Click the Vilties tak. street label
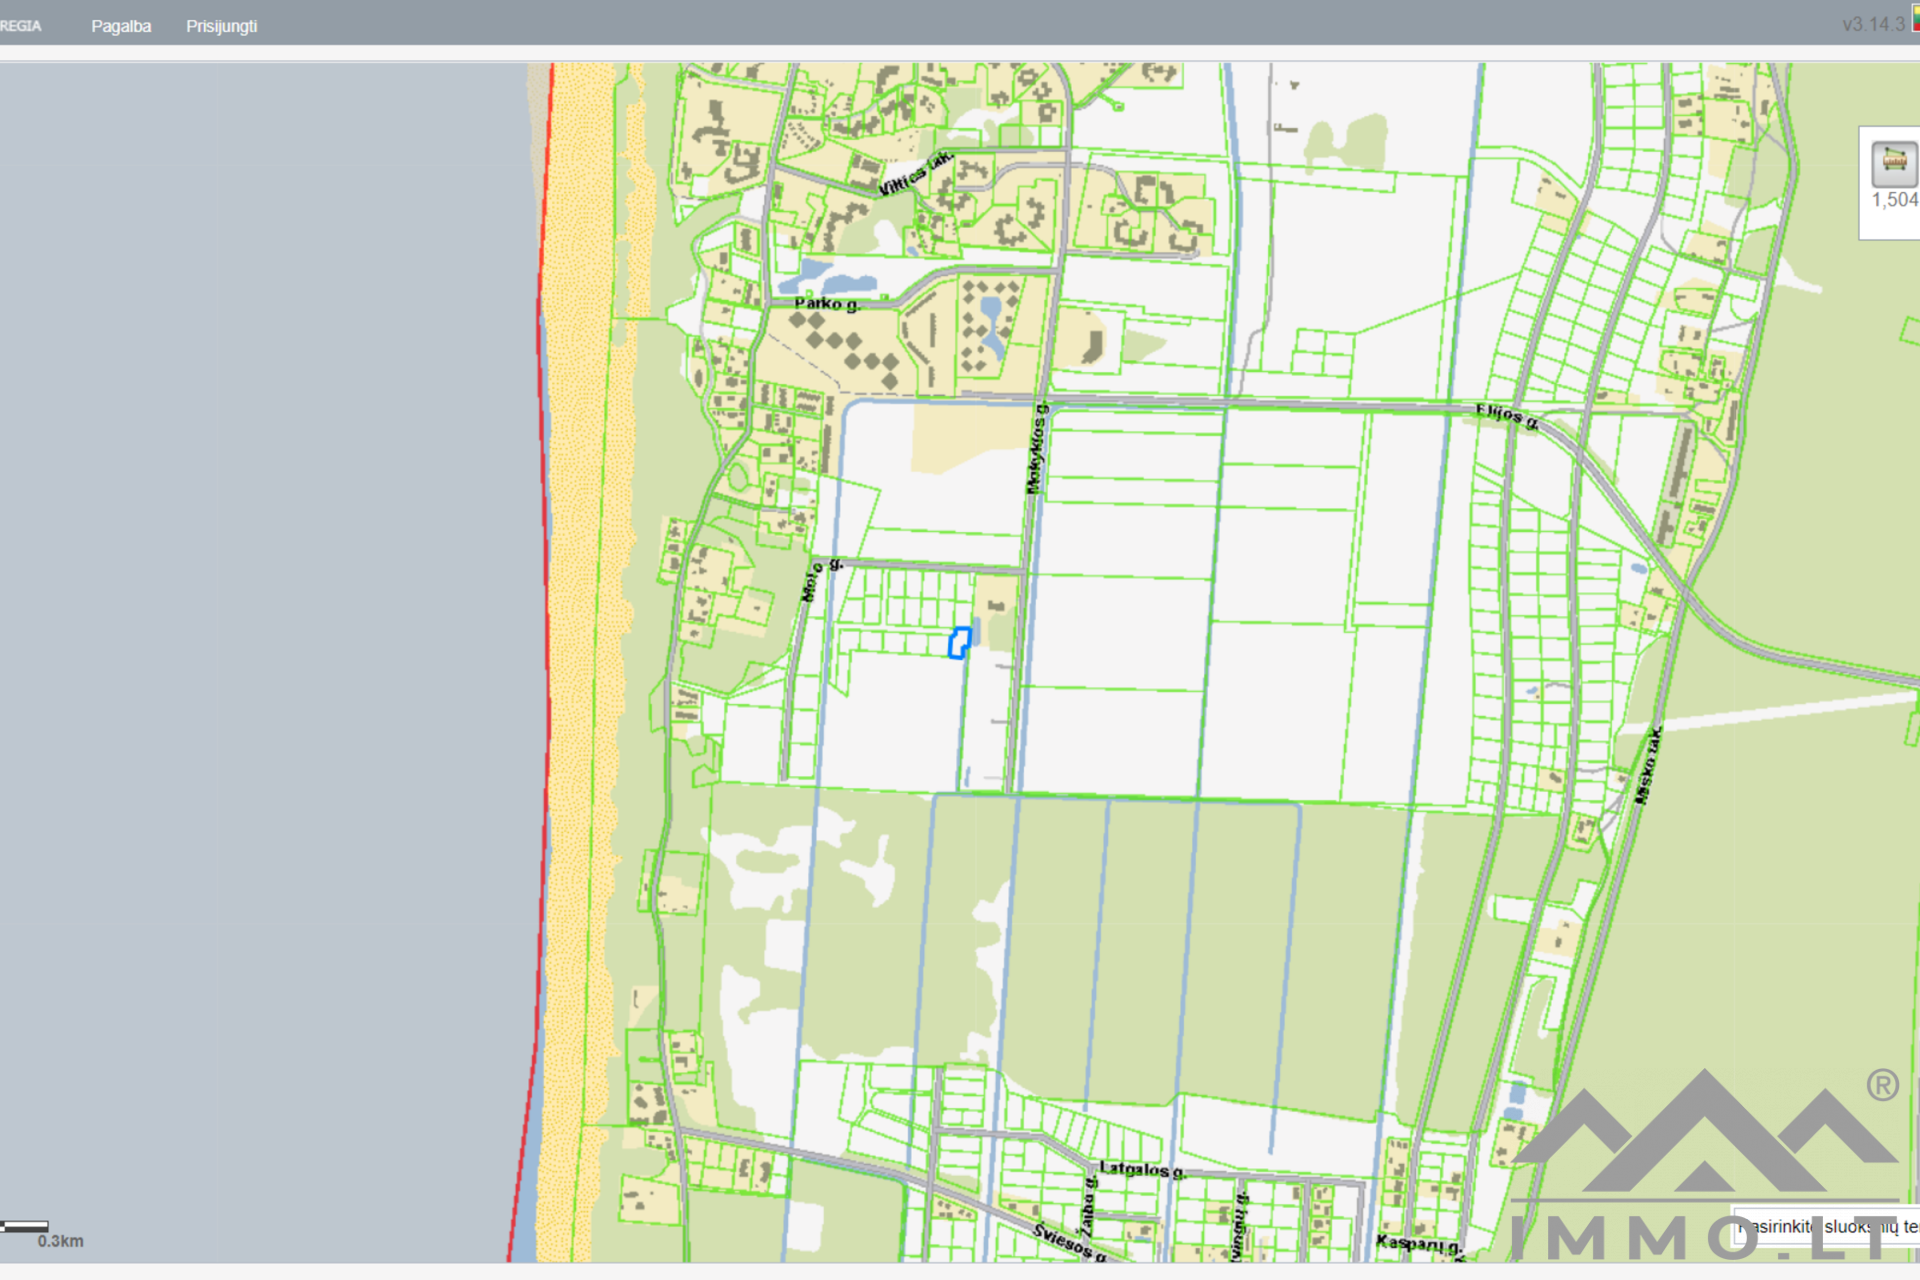Screen dimensions: 1920x1280 [x=915, y=174]
